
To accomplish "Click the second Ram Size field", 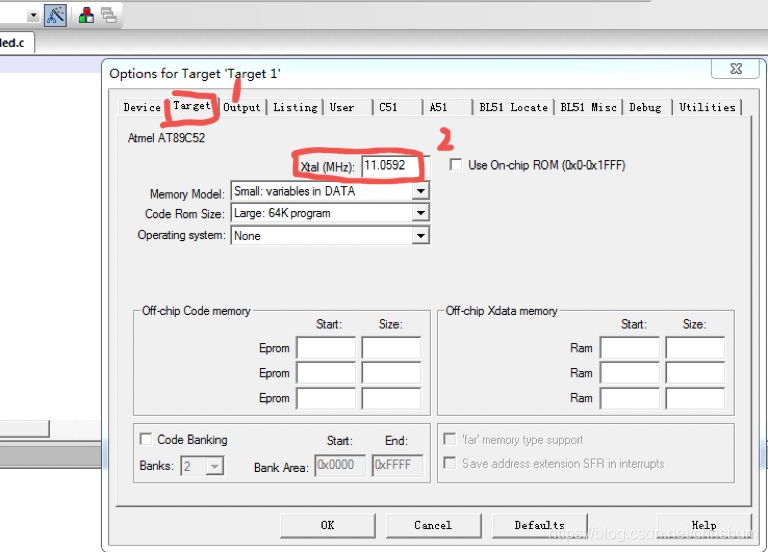I will [x=695, y=373].
